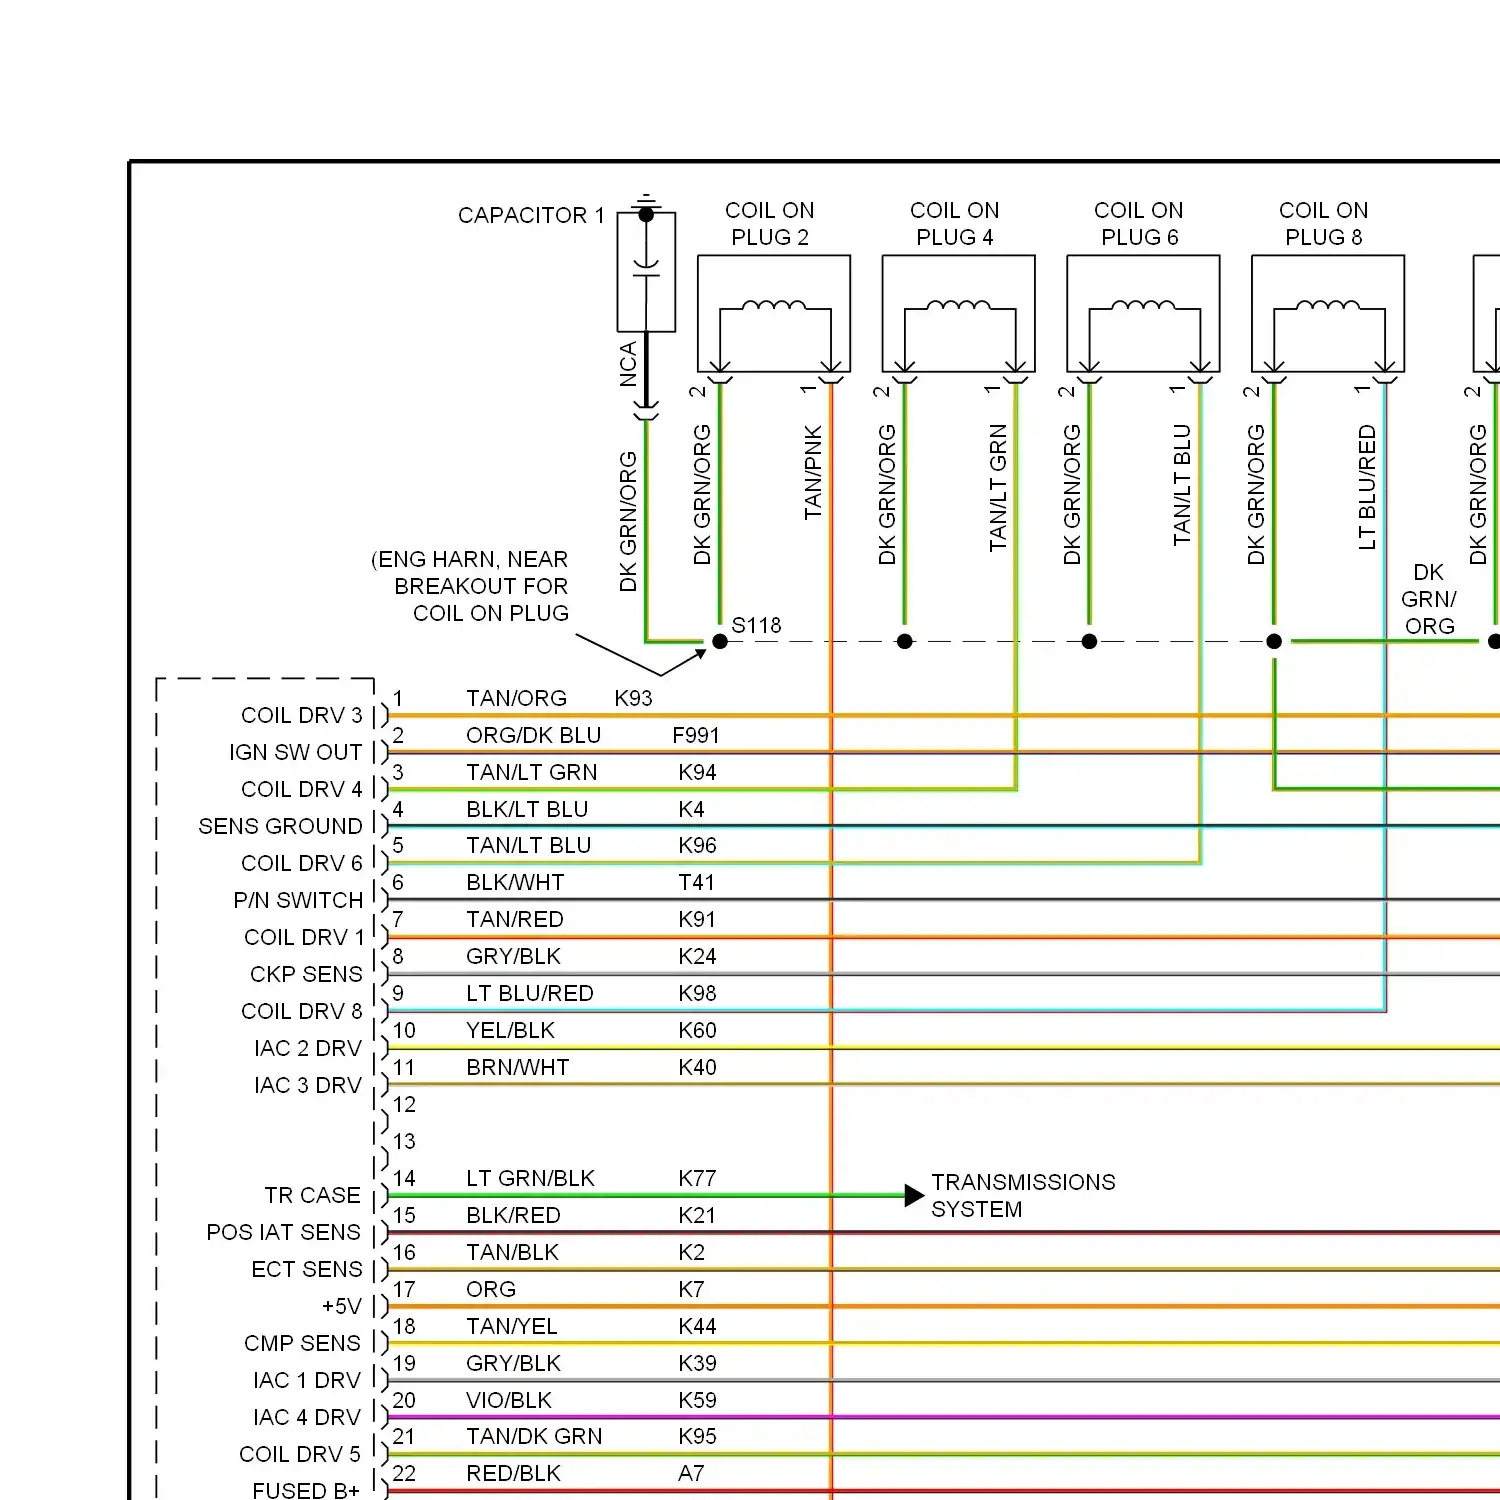The image size is (1500, 1500).
Task: Click the TAN/YEL wire color text
Action: pyautogui.click(x=511, y=1326)
